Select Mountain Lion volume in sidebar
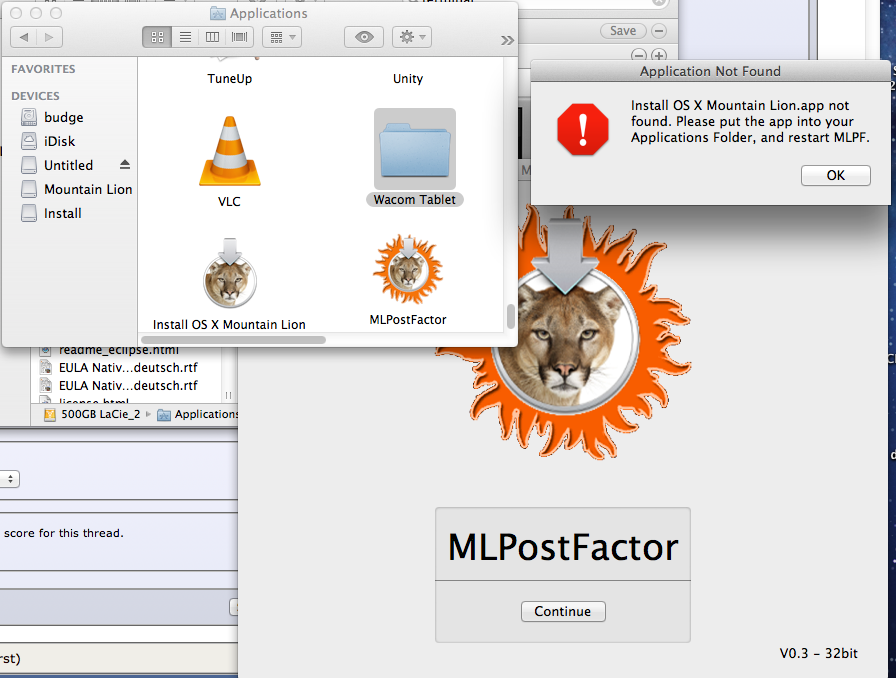896x678 pixels. pos(88,189)
